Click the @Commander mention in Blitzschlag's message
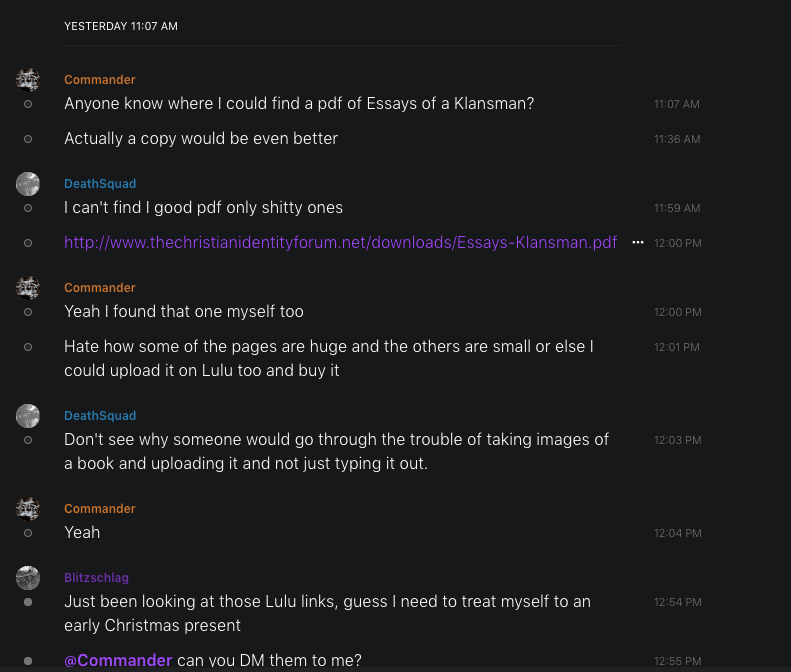 click(x=118, y=660)
